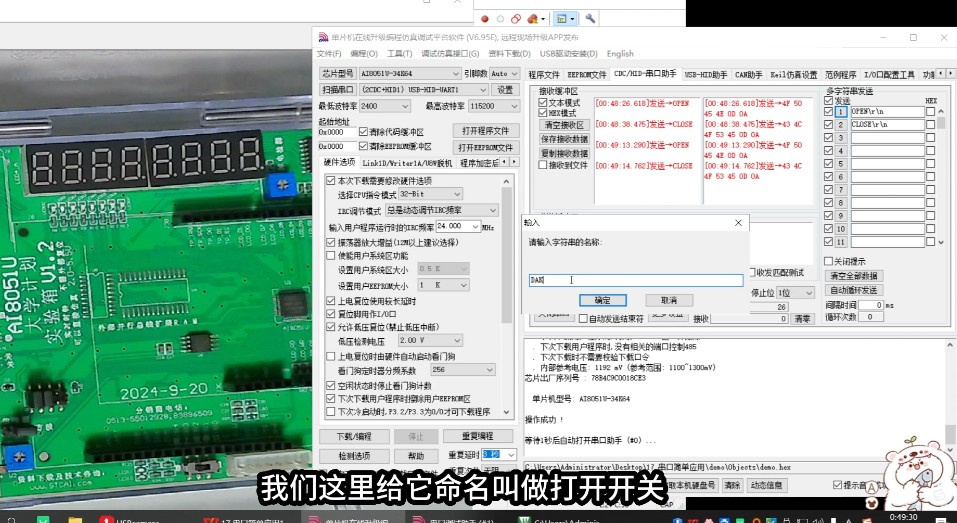
Task: Click the STC-ISP logo icon in title bar
Action: [323, 37]
